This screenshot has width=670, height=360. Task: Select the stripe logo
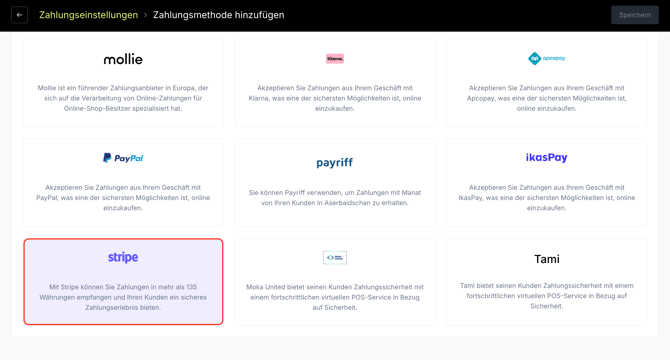(123, 257)
